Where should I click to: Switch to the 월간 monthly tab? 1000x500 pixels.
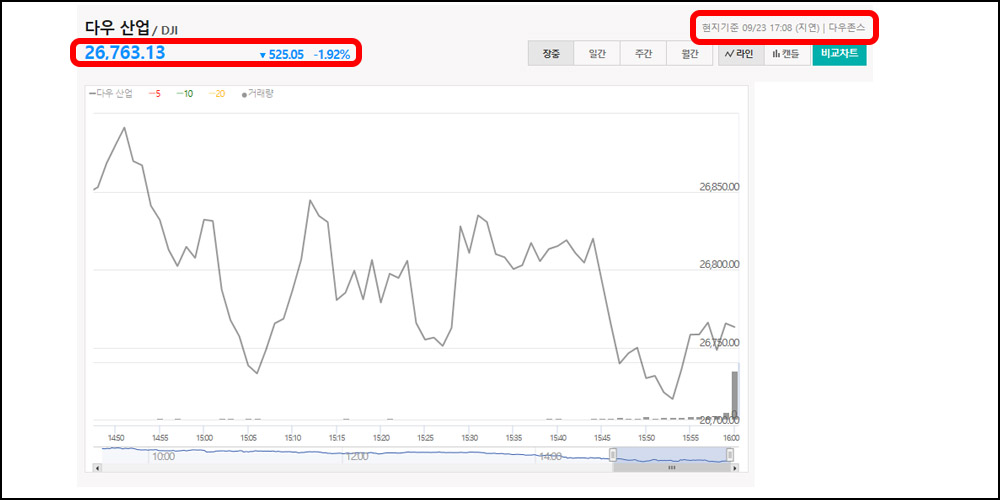point(689,54)
